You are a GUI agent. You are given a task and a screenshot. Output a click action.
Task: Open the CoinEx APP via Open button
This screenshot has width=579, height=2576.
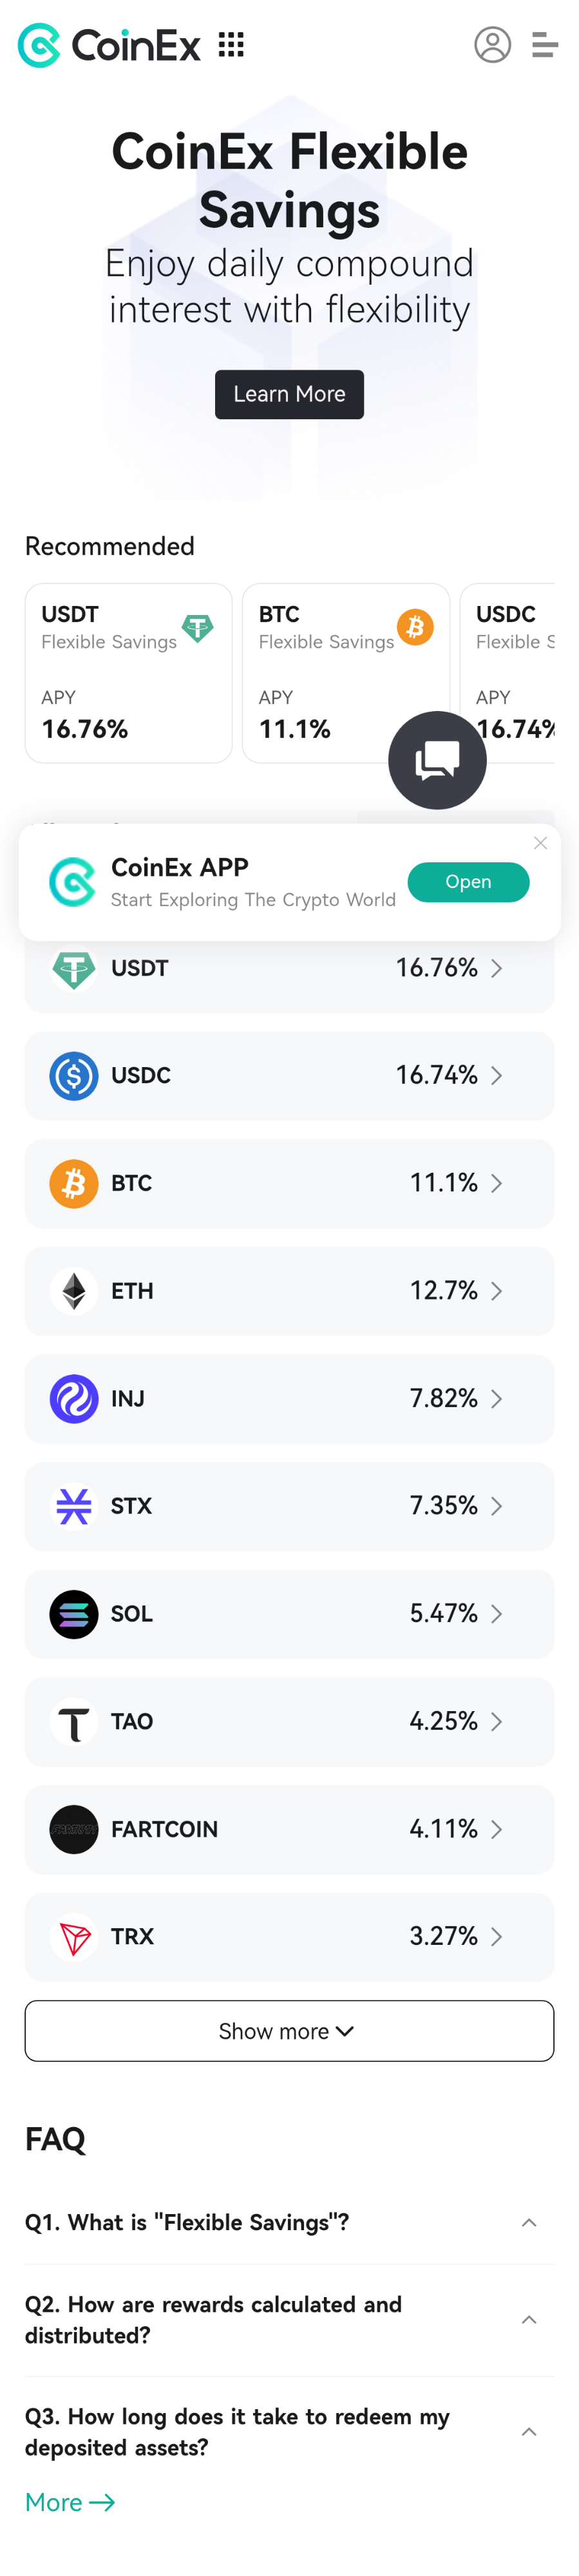468,882
